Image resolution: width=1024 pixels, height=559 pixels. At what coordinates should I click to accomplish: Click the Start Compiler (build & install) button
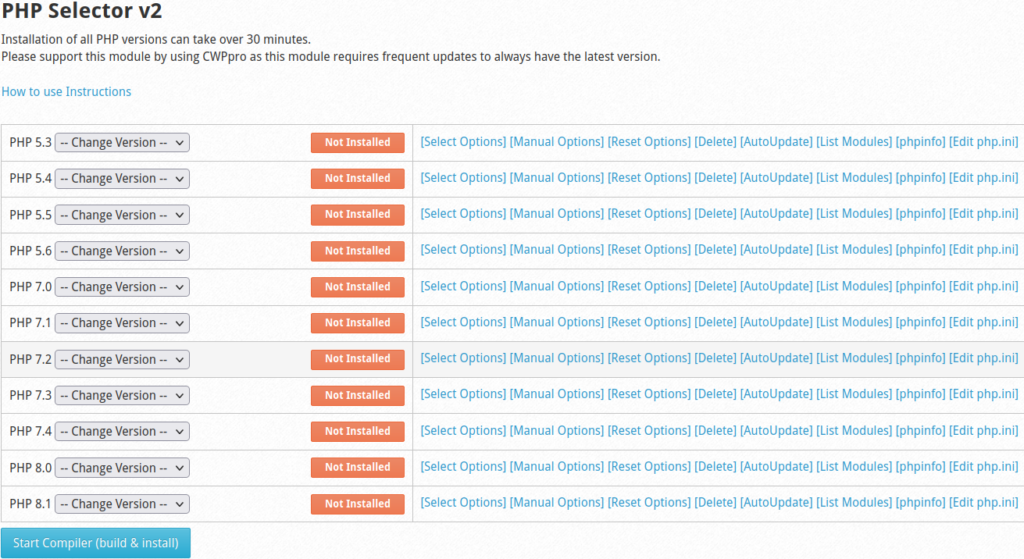(96, 543)
